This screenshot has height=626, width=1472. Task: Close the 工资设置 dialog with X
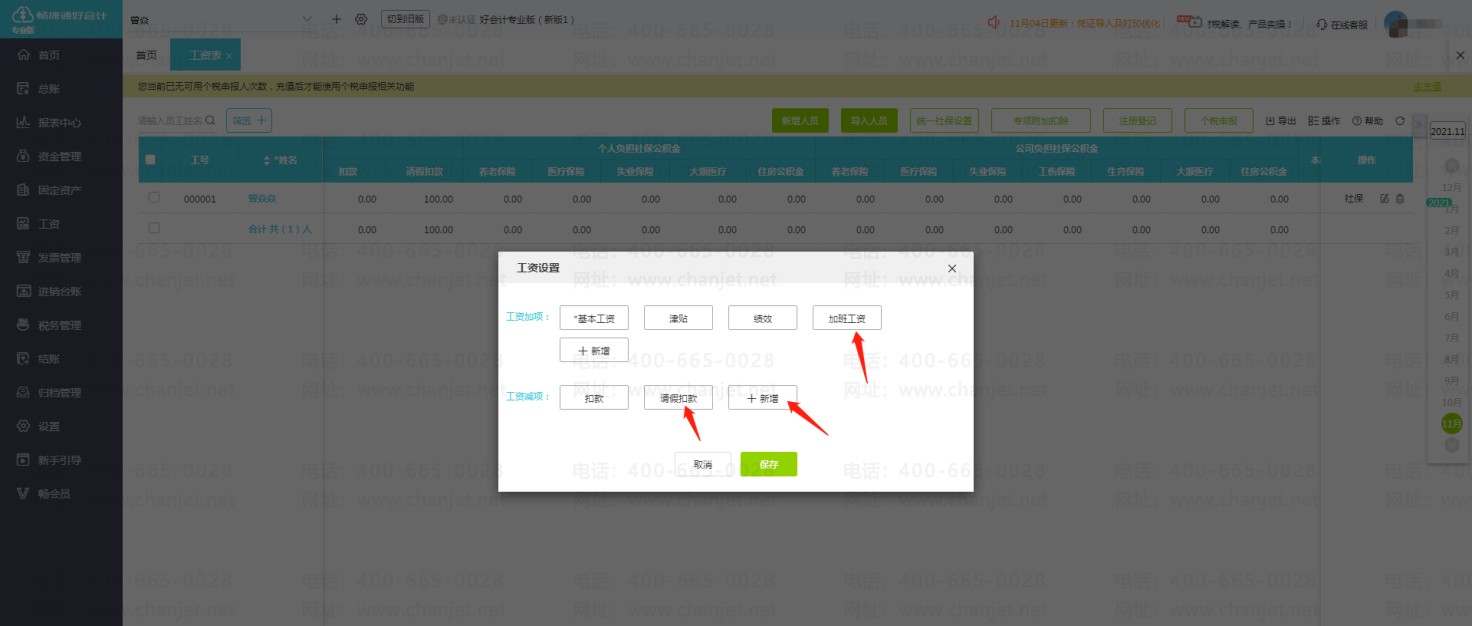click(951, 269)
